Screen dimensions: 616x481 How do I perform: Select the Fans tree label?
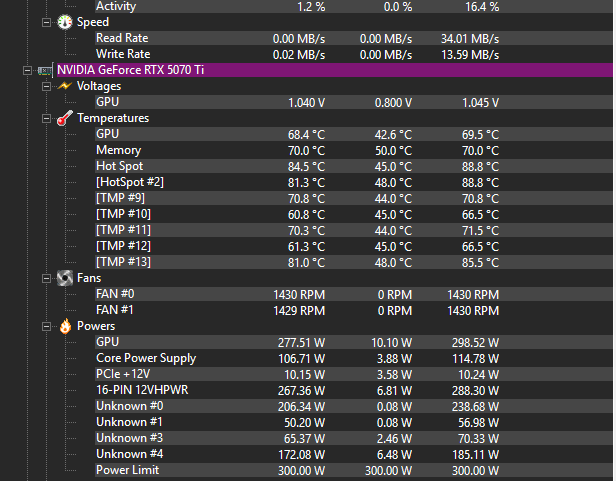tap(89, 278)
